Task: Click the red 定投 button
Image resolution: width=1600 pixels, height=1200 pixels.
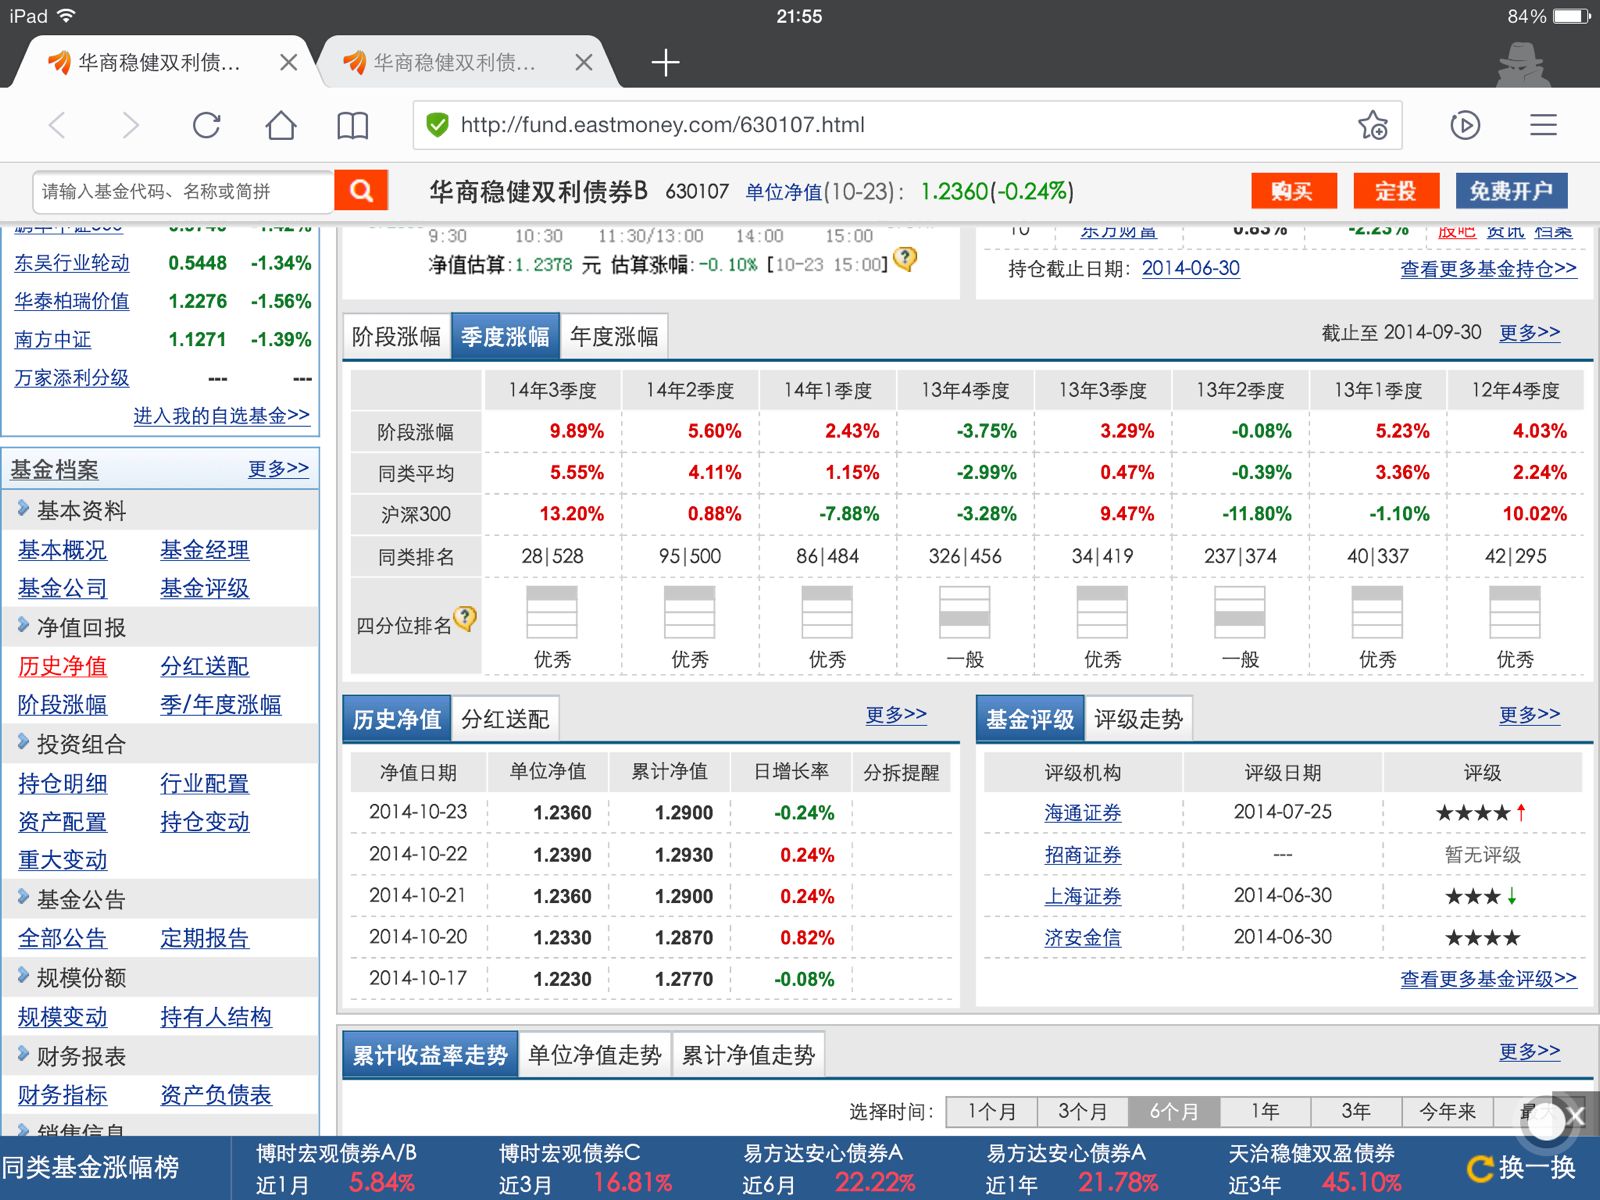Action: pyautogui.click(x=1396, y=191)
